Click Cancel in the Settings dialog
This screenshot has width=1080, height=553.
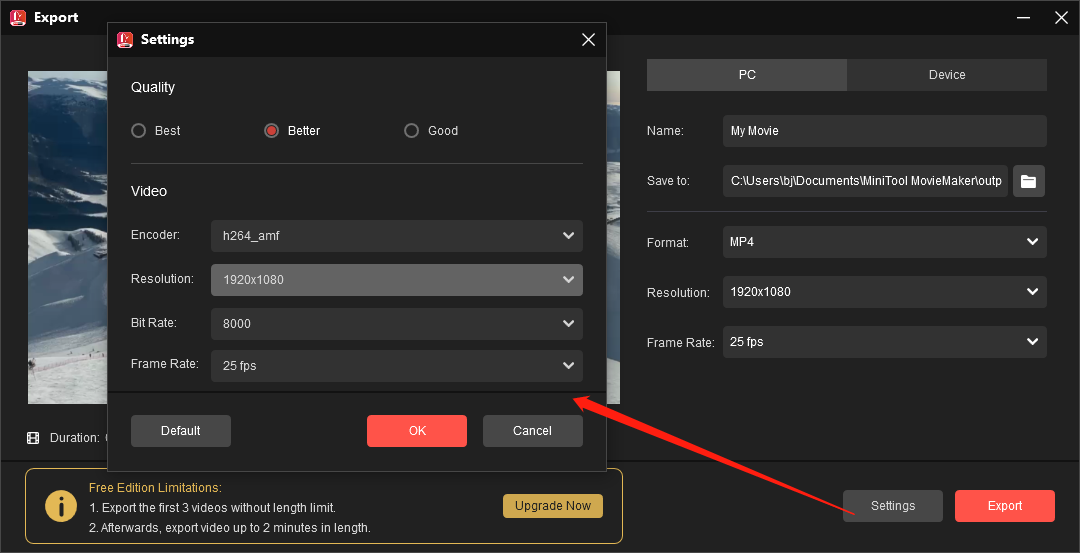(532, 430)
